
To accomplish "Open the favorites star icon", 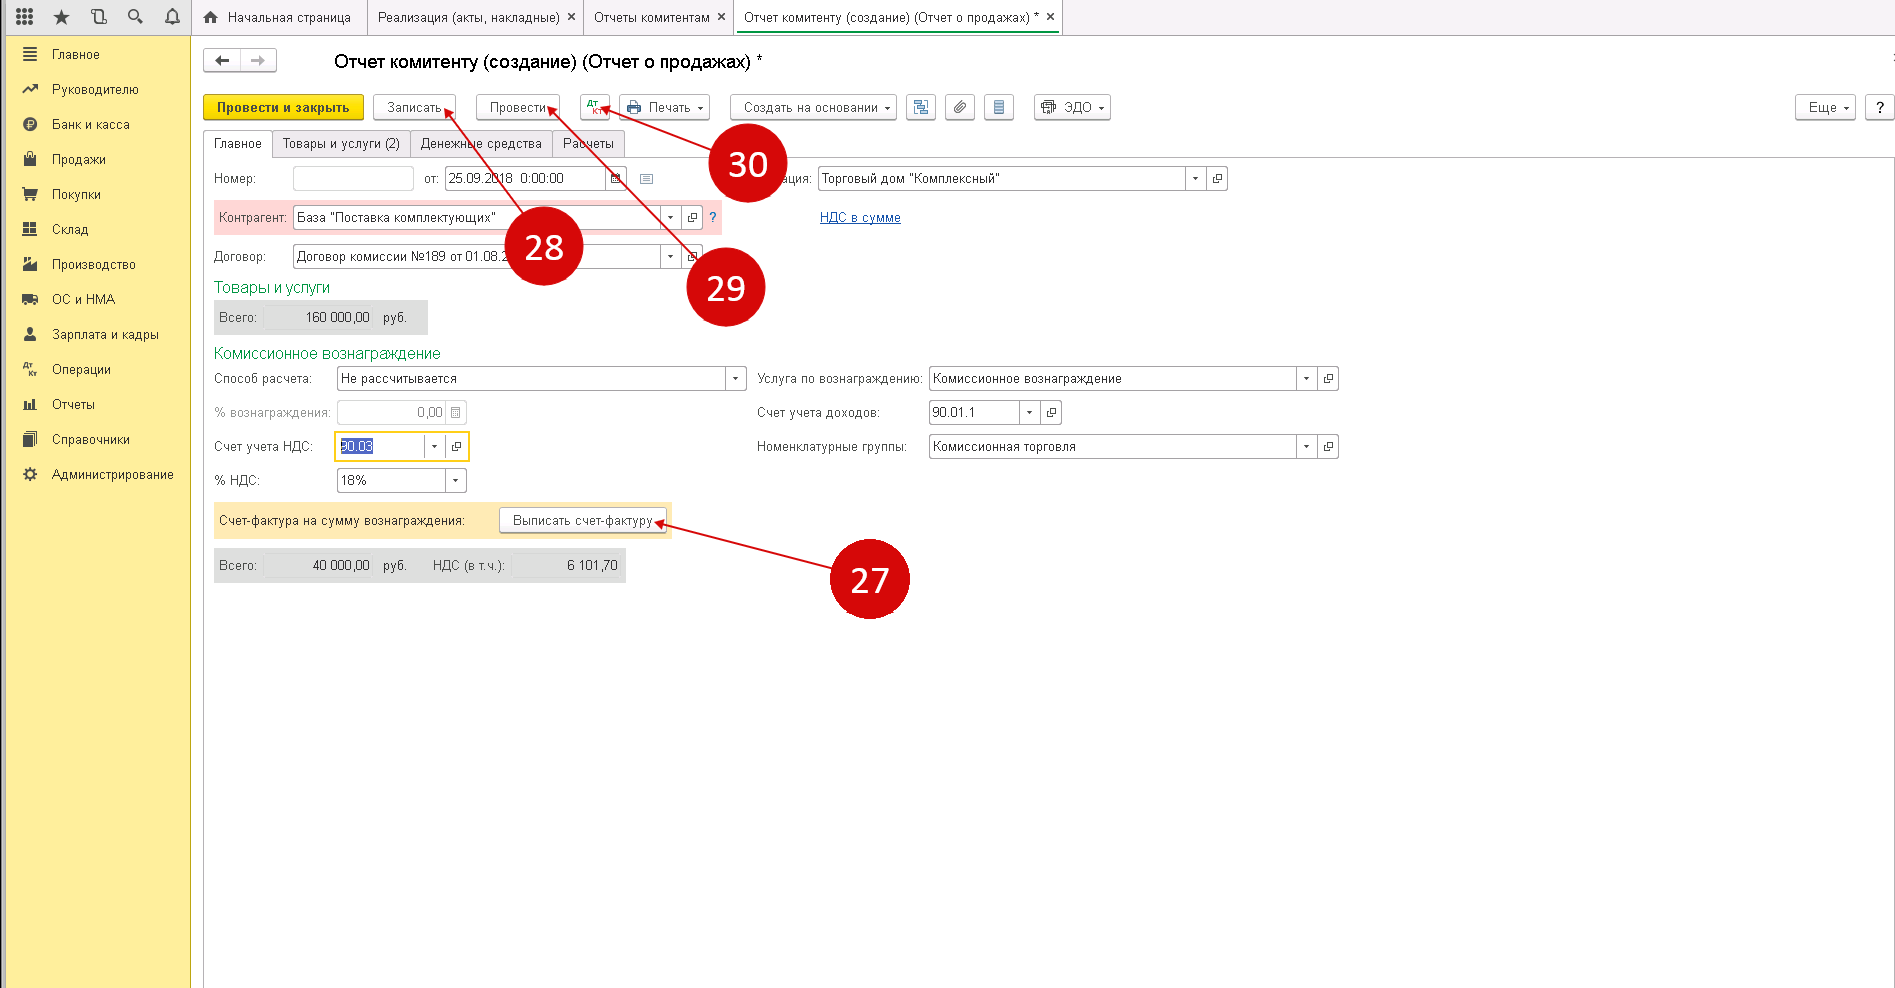I will pos(61,17).
